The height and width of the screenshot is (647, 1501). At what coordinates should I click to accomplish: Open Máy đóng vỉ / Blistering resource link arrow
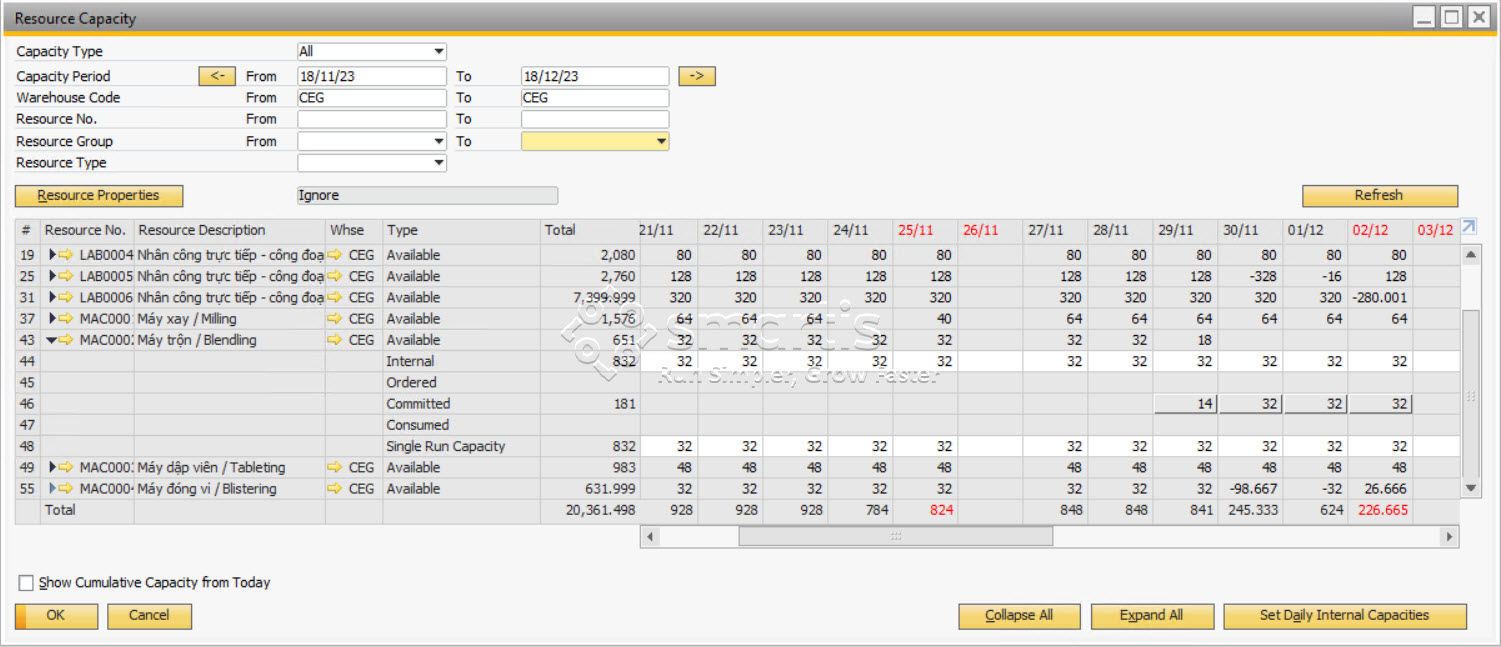pyautogui.click(x=67, y=489)
